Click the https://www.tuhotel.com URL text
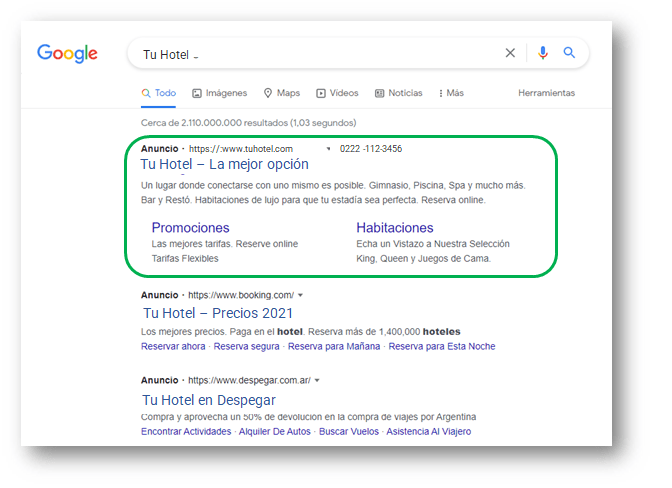The height and width of the screenshot is (488, 672). point(241,149)
